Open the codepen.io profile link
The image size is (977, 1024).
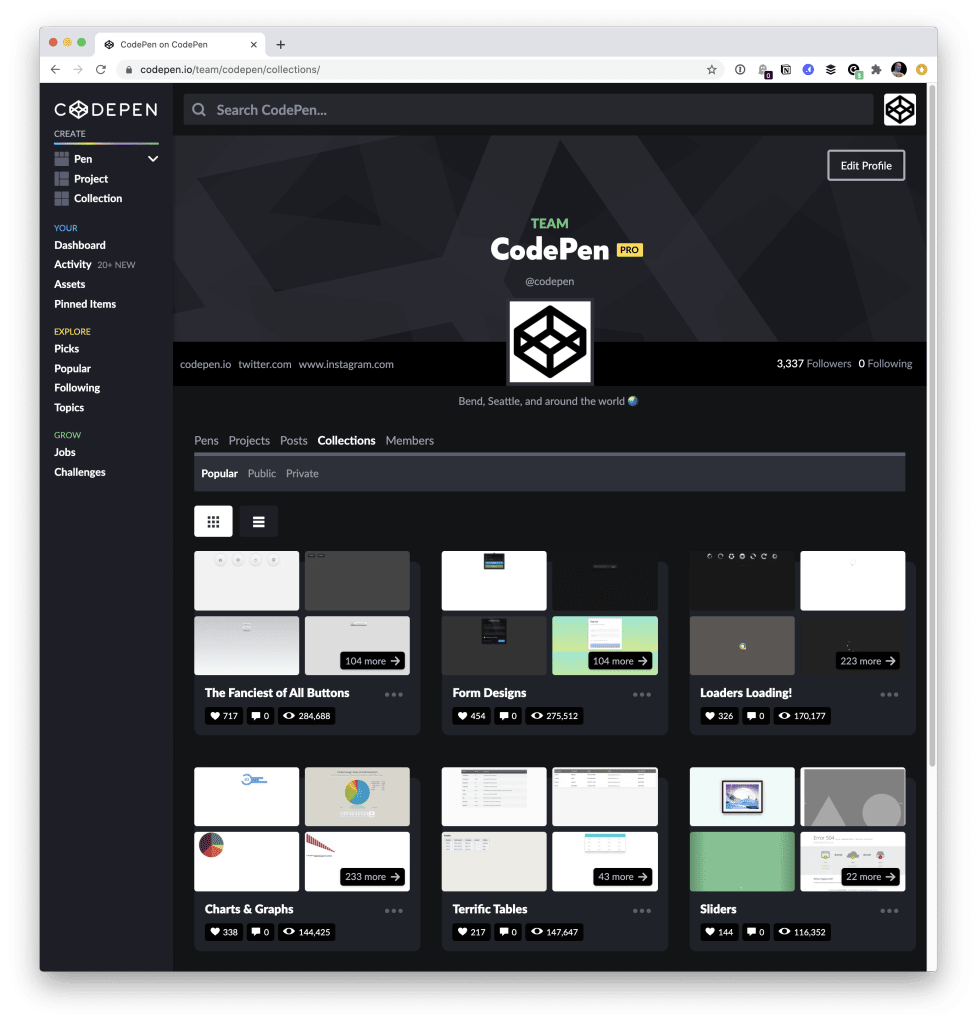206,364
